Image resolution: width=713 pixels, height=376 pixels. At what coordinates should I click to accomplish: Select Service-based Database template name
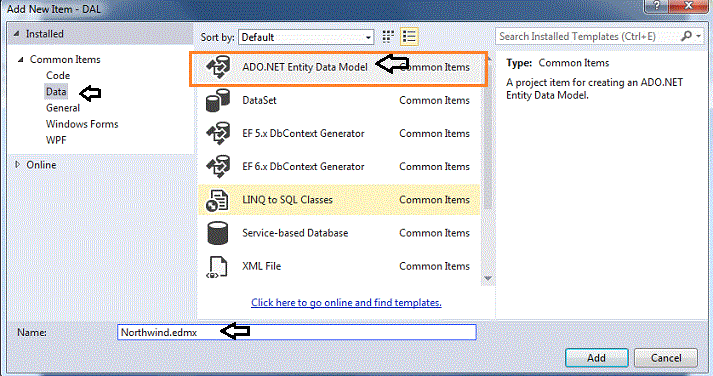click(x=295, y=233)
